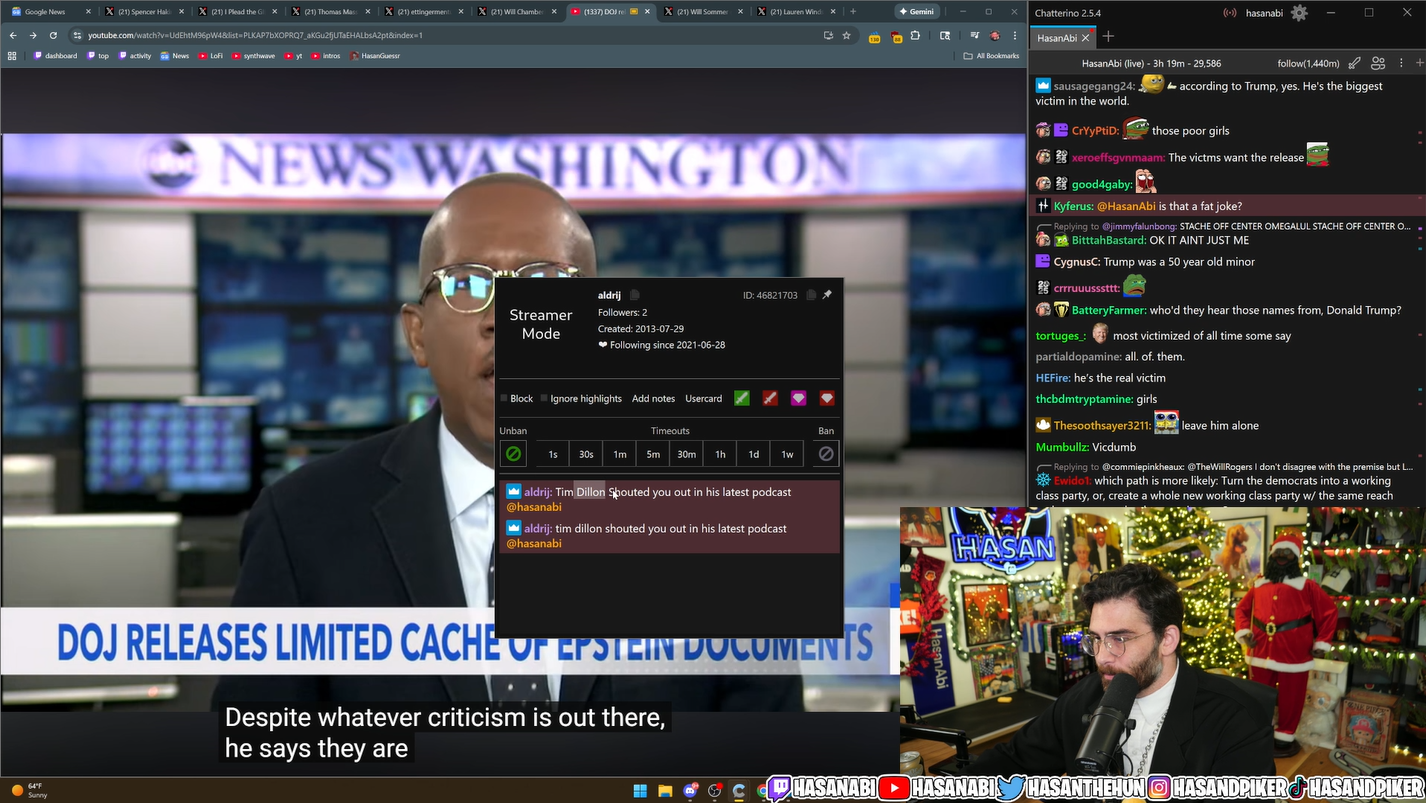Open the weather widget showing 64°F
The height and width of the screenshot is (803, 1426).
pos(30,790)
